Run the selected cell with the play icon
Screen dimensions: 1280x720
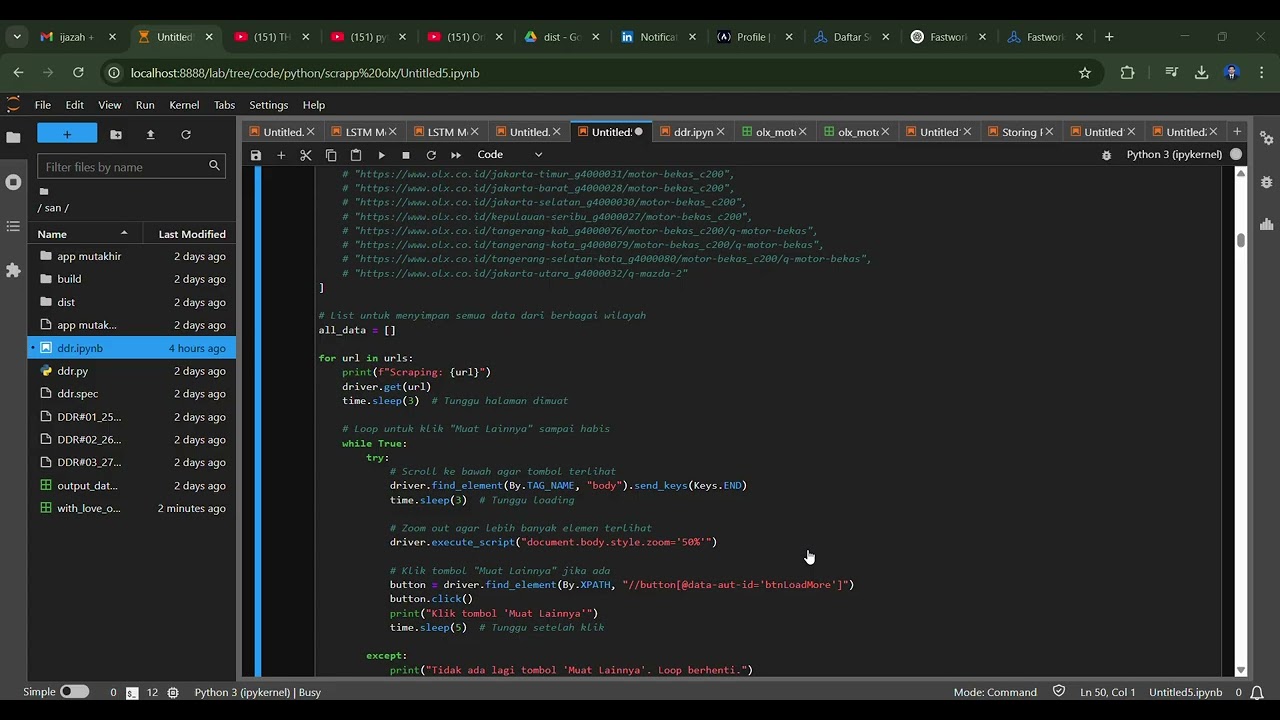pos(381,155)
